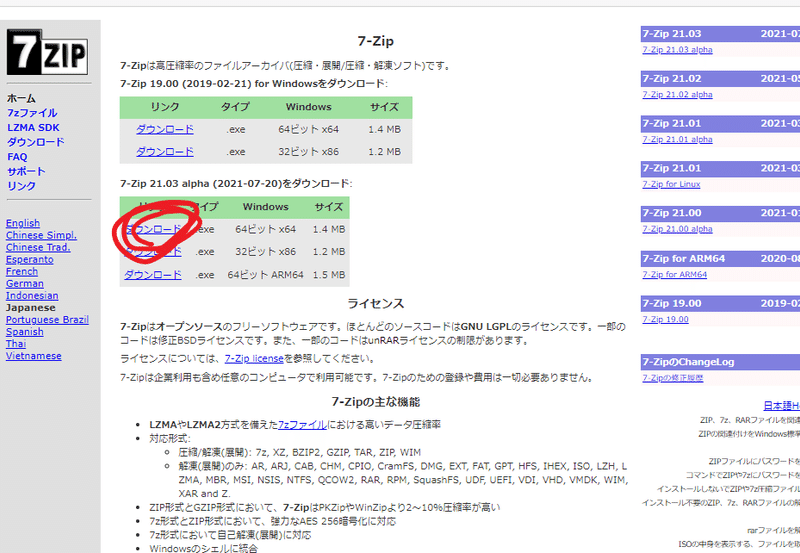Click the 1.5 MB size cell

[x=329, y=275]
